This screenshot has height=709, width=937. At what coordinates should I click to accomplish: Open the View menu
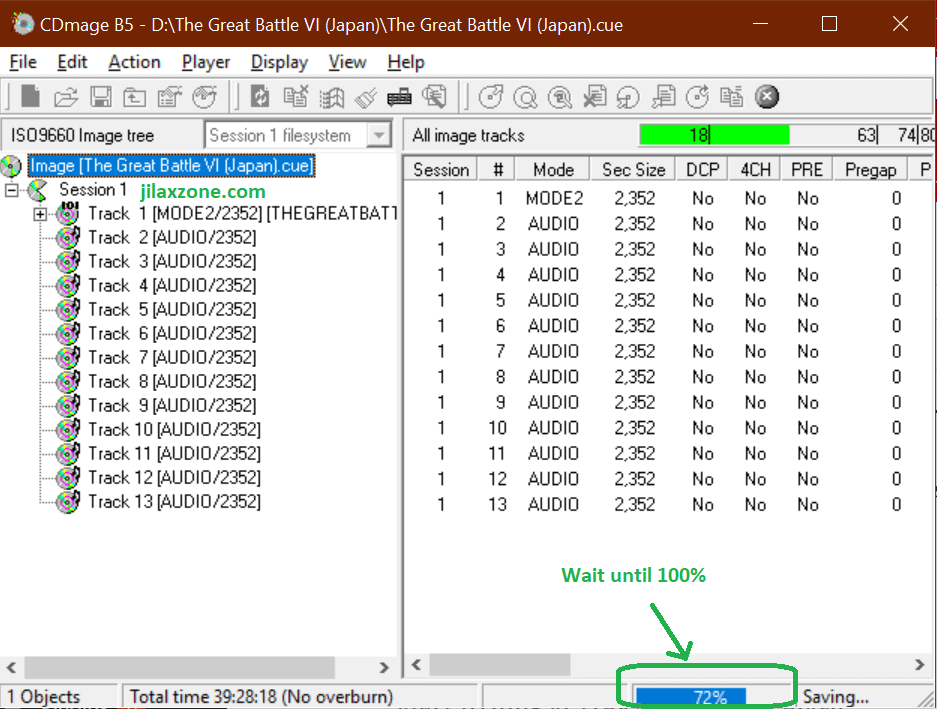[347, 62]
